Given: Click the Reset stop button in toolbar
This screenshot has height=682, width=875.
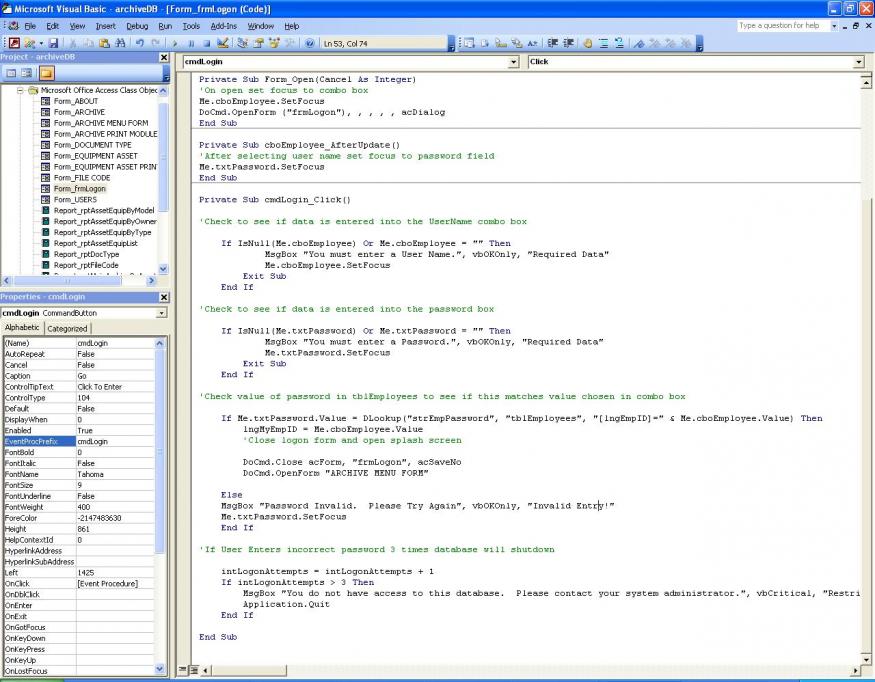Looking at the screenshot, I should coord(207,43).
